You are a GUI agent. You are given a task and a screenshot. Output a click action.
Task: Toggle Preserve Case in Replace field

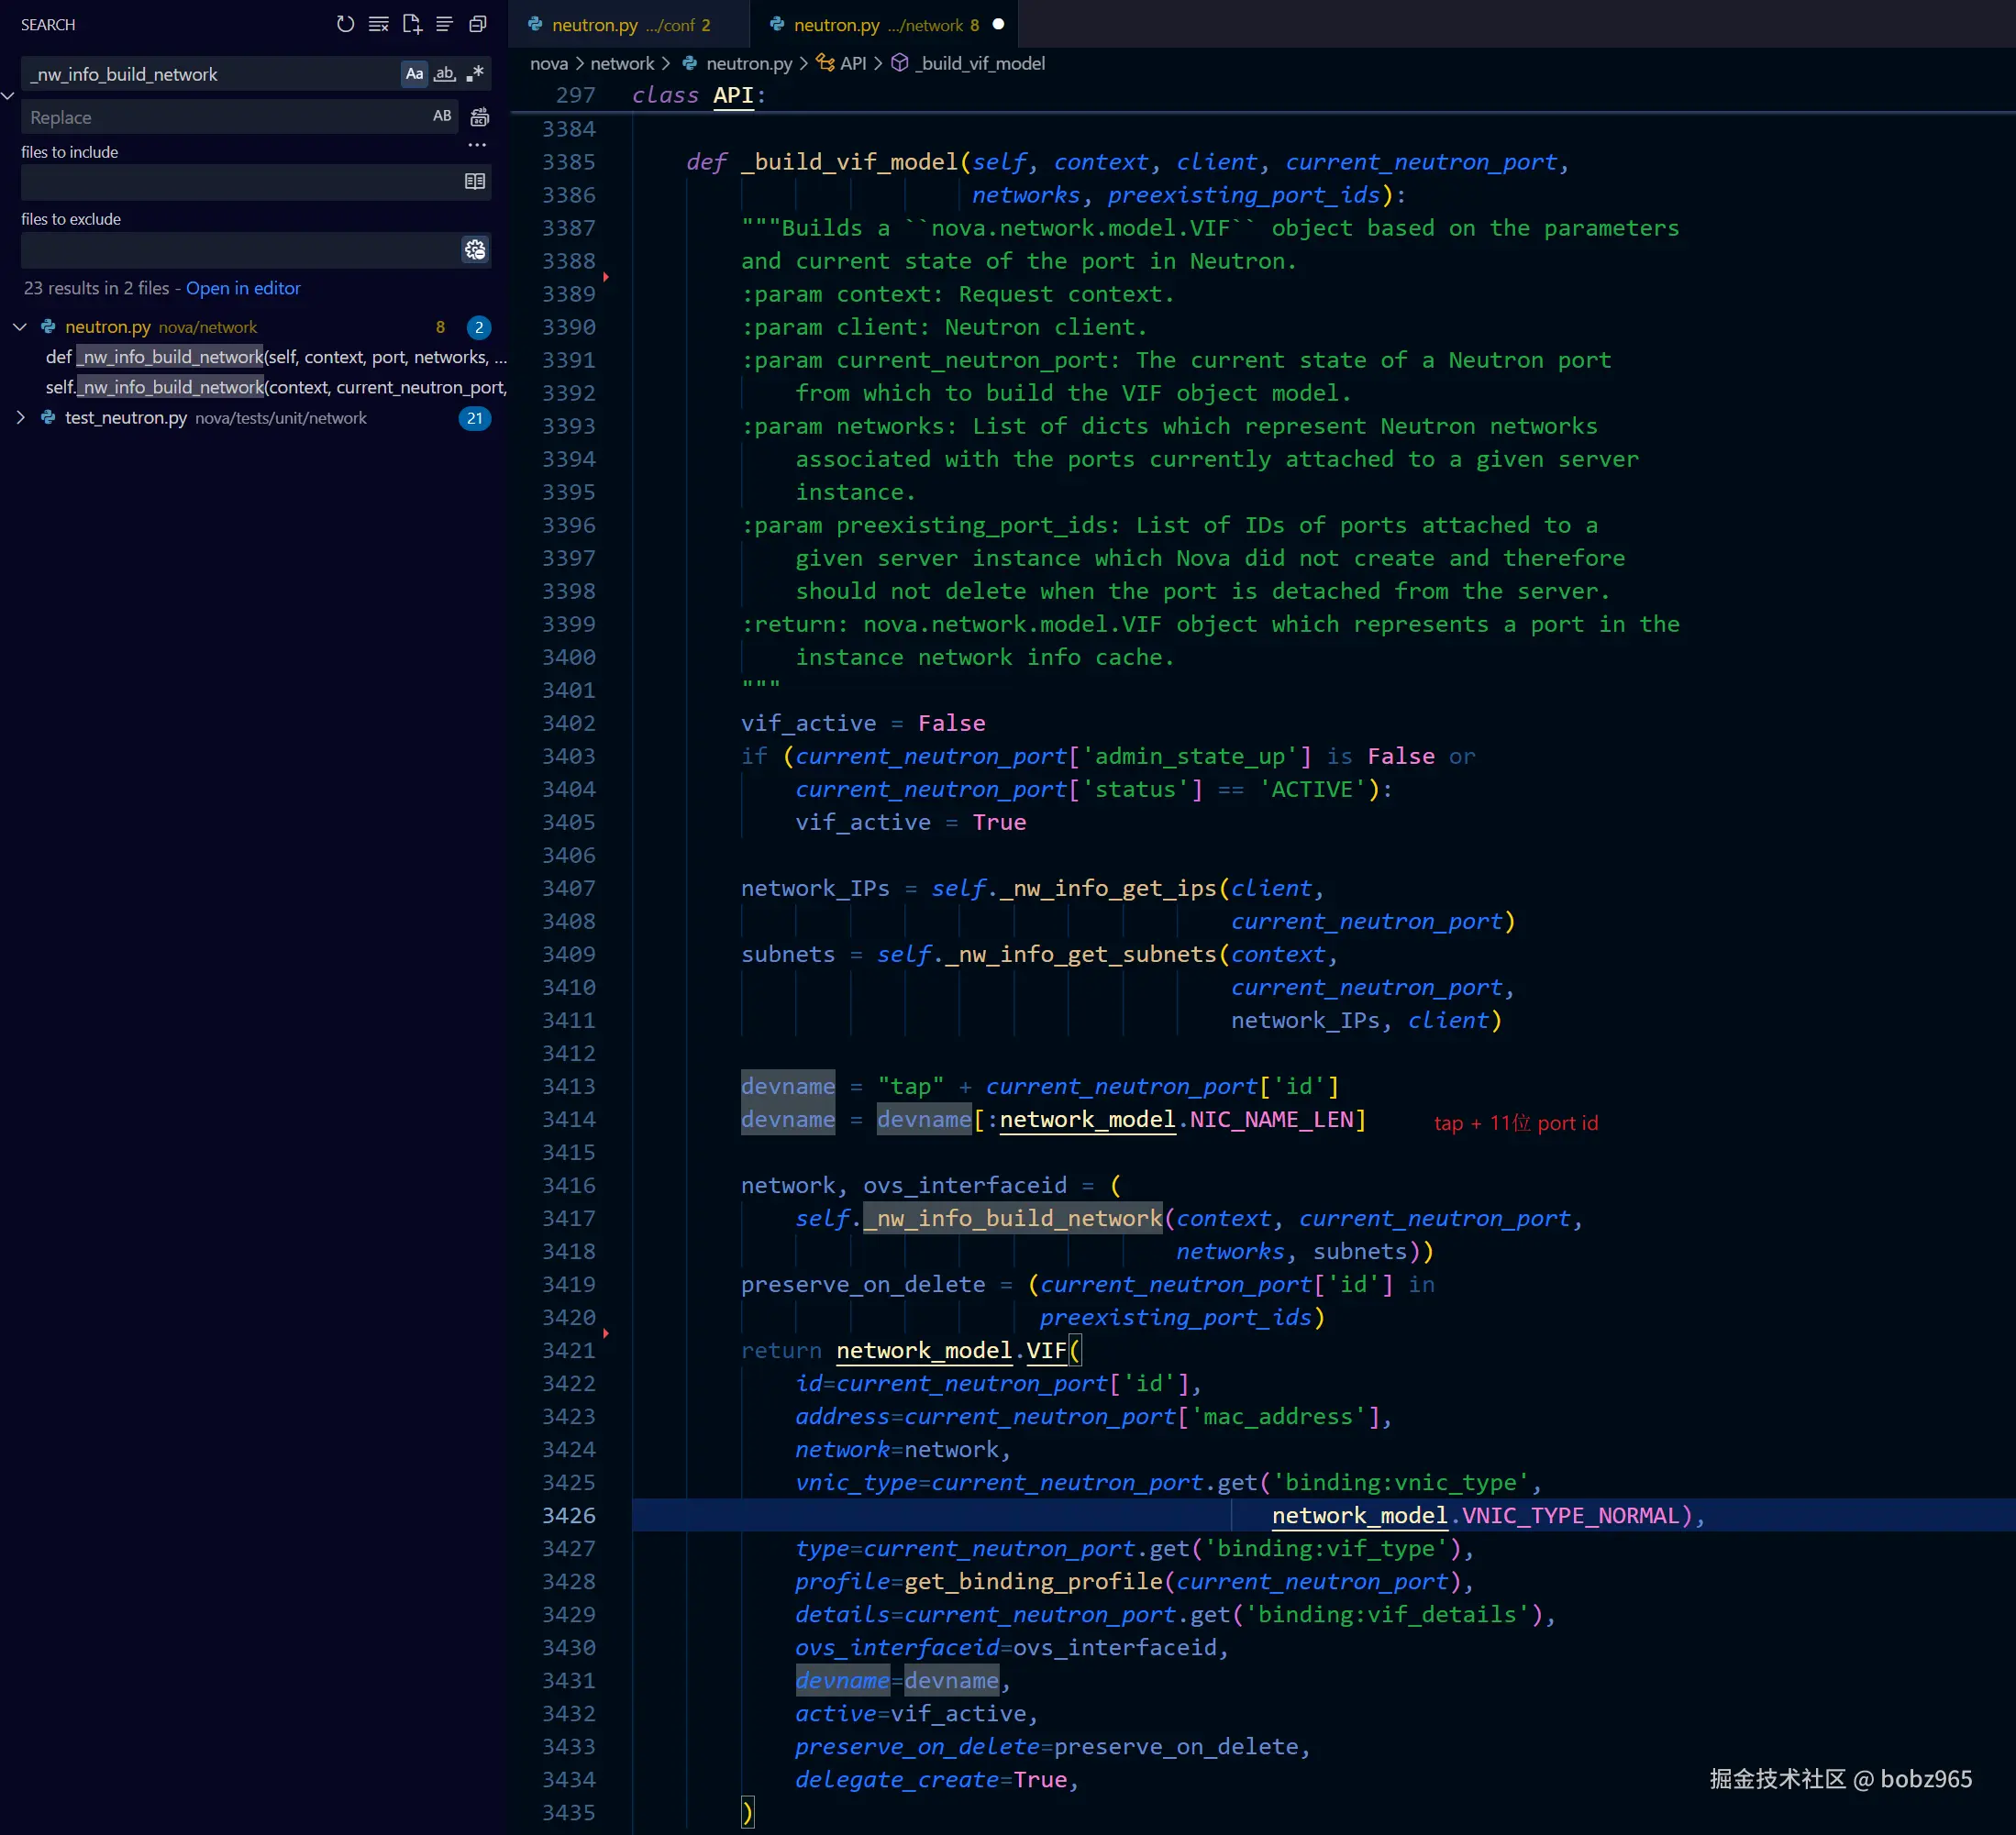pos(442,116)
